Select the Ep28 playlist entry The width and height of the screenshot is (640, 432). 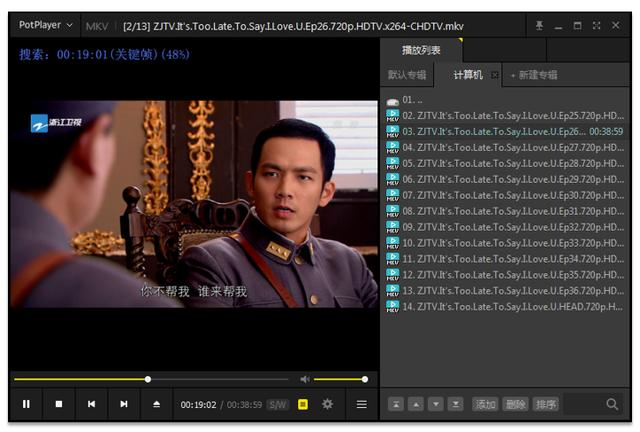(504, 163)
